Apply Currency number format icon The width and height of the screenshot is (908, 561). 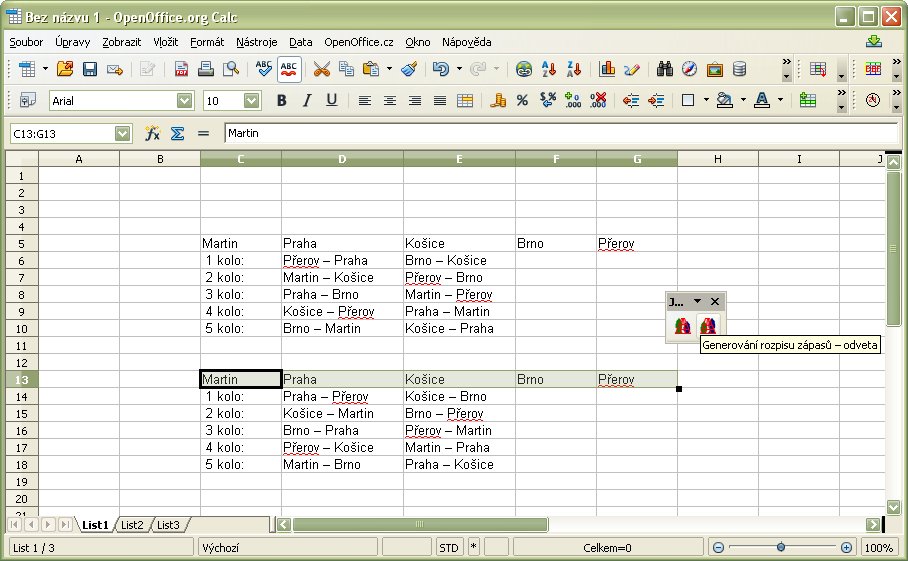[497, 101]
